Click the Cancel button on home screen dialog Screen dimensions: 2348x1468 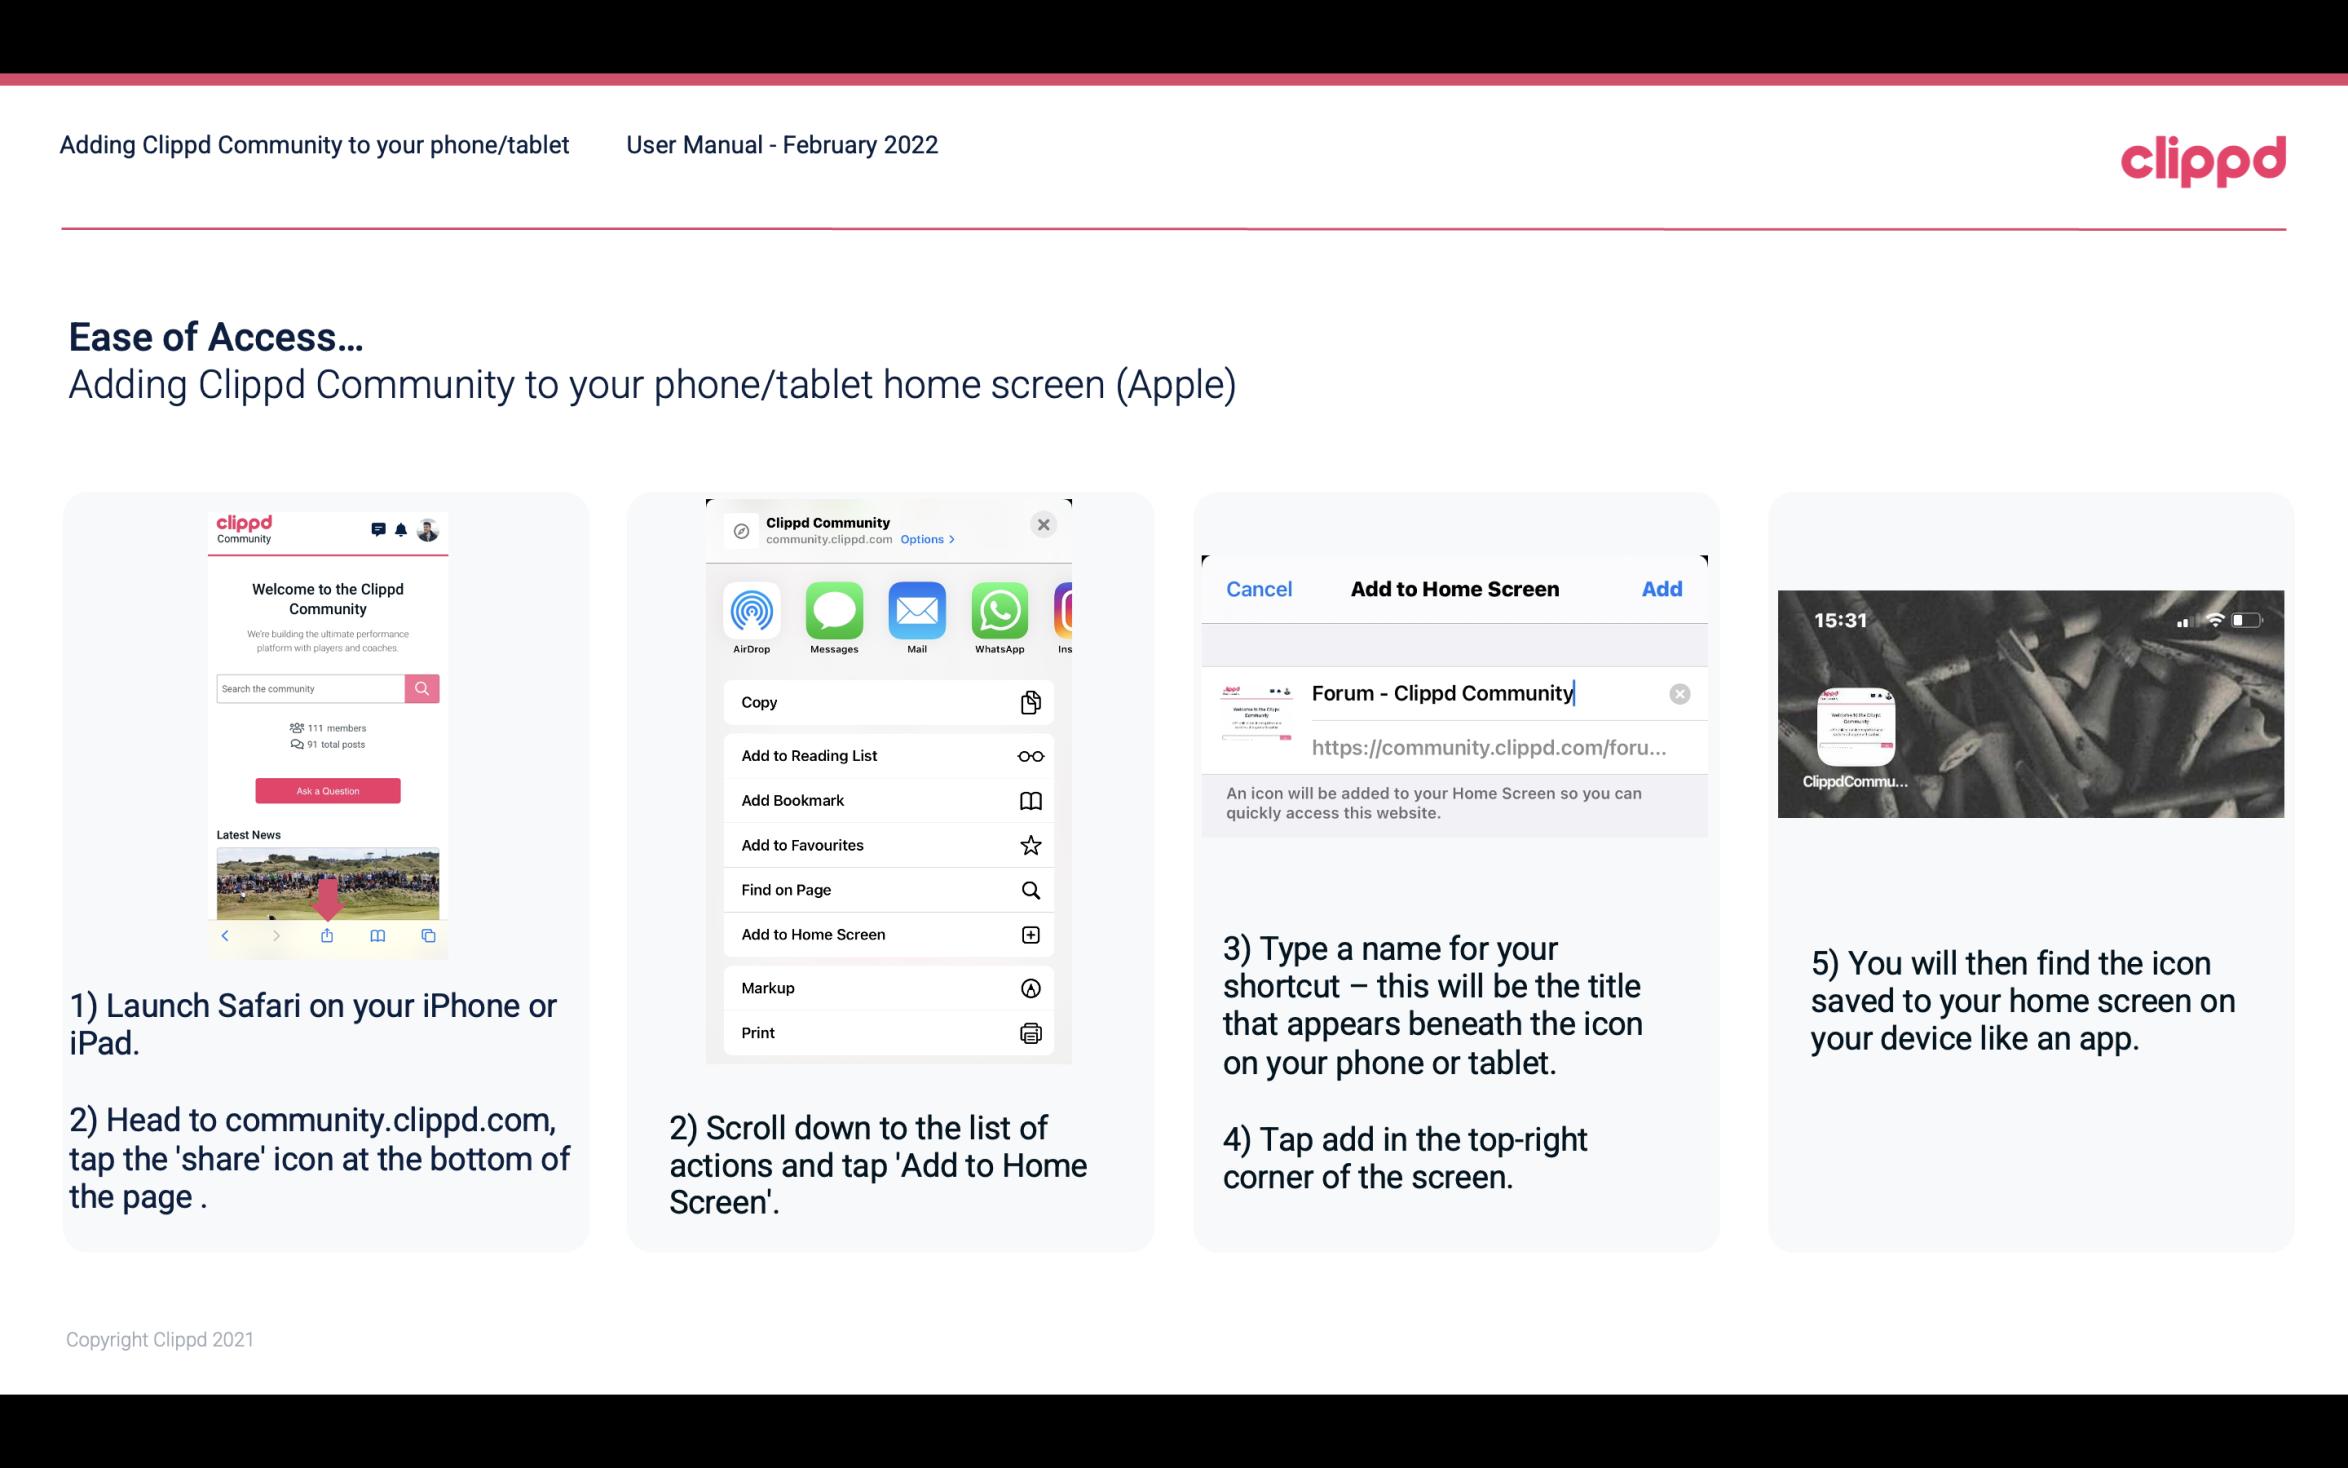(x=1259, y=587)
